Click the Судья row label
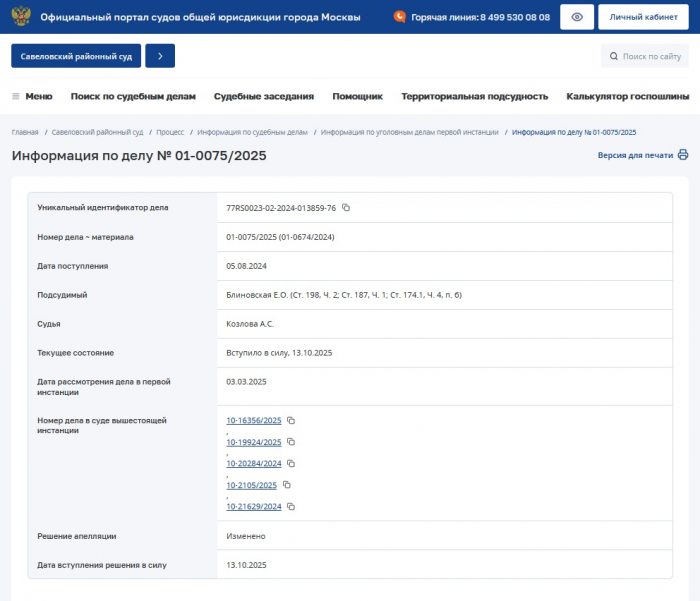Viewport: 700px width, 601px height. (49, 324)
